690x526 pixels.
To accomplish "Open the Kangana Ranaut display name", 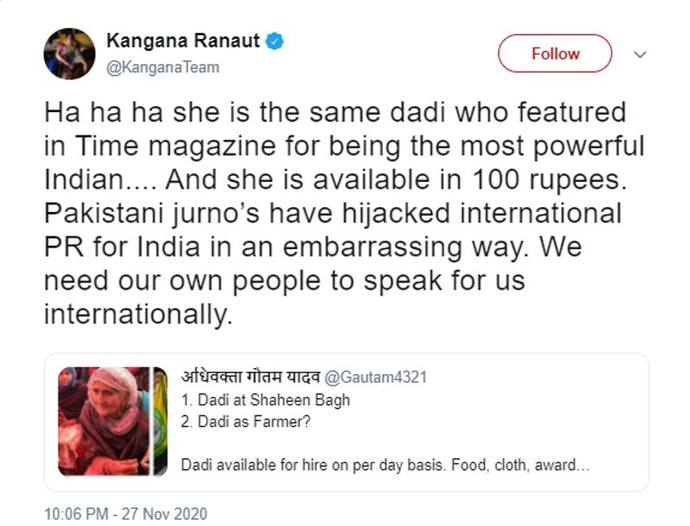I will click(183, 41).
